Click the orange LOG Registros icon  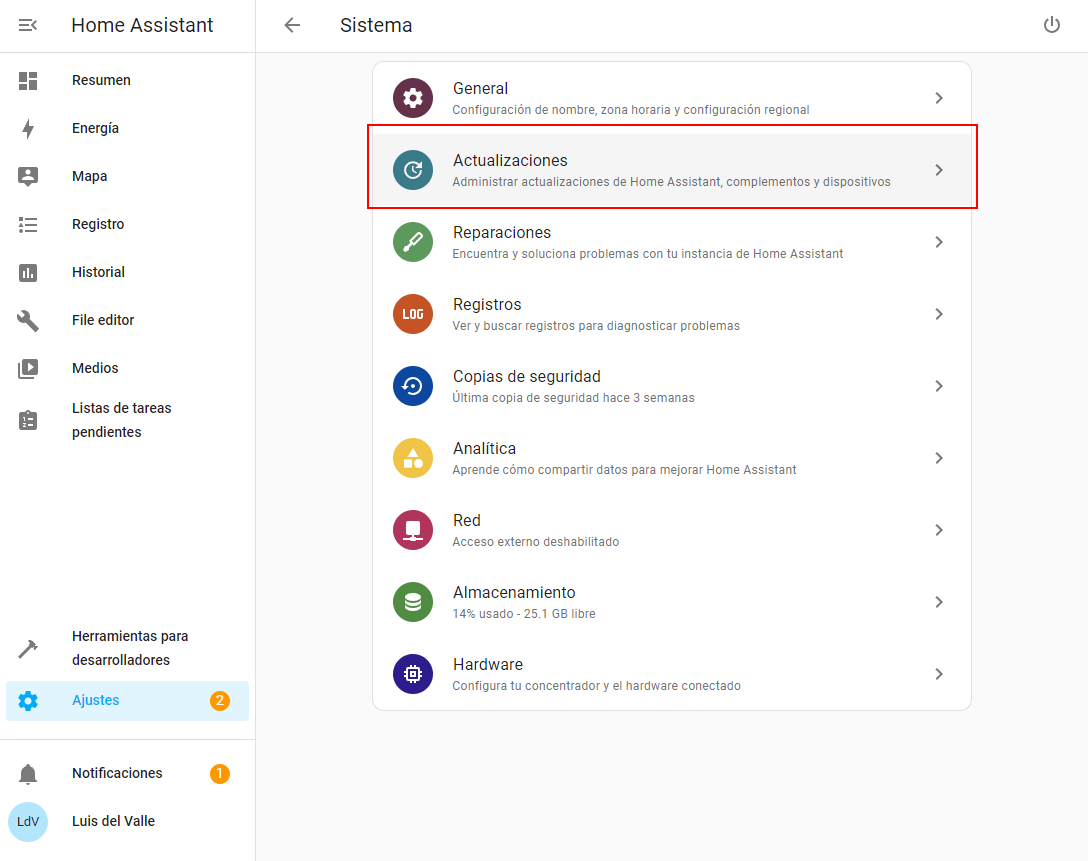tap(413, 314)
